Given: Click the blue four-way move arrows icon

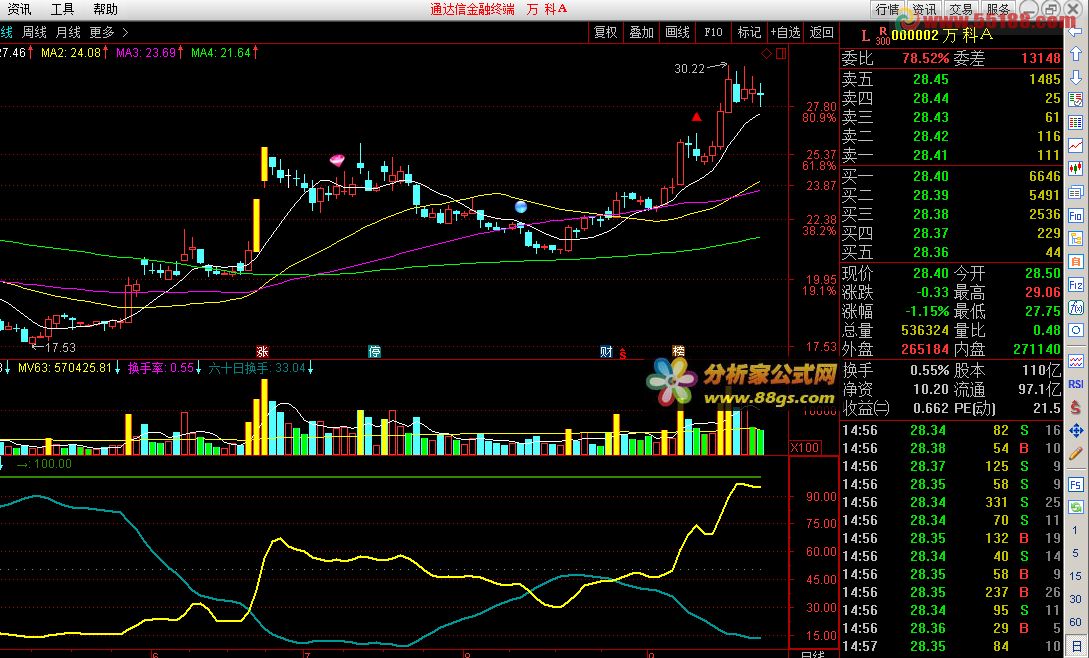Looking at the screenshot, I should point(1076,431).
